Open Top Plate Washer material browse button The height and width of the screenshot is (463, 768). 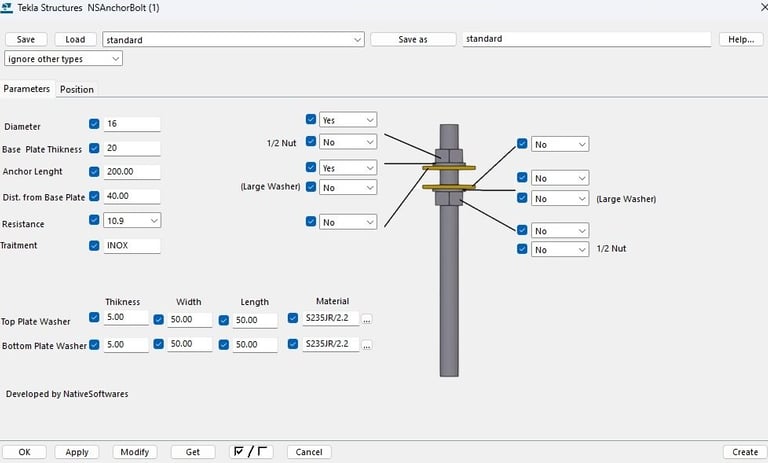tap(366, 319)
